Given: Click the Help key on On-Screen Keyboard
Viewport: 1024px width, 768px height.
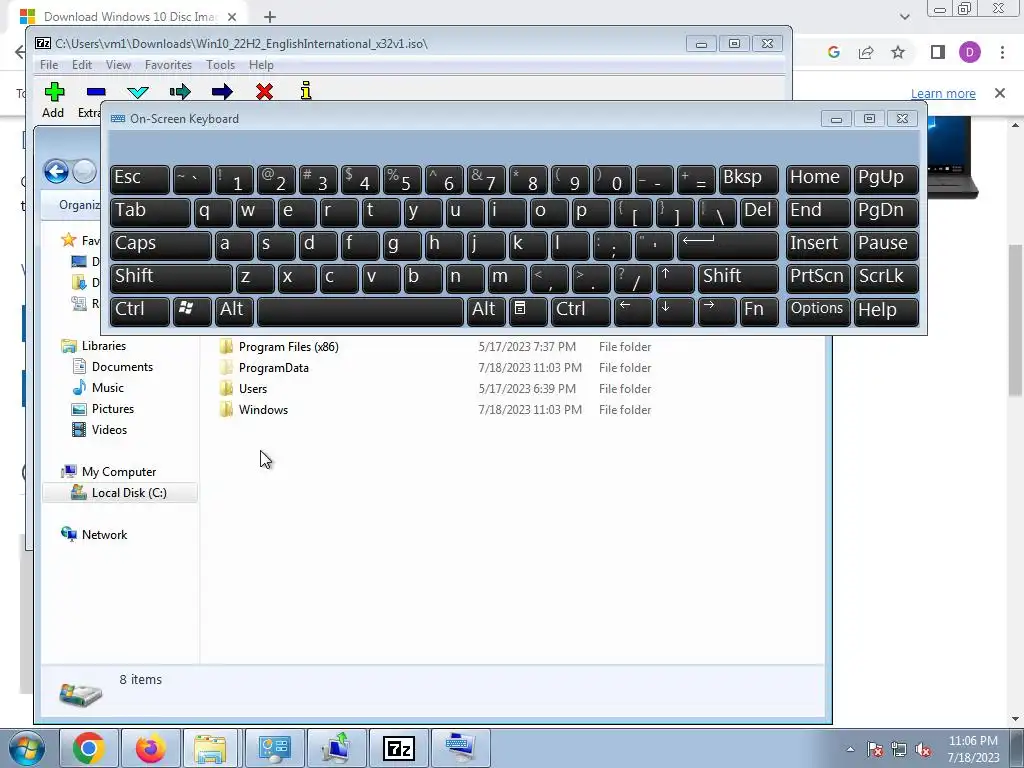Looking at the screenshot, I should click(886, 312).
